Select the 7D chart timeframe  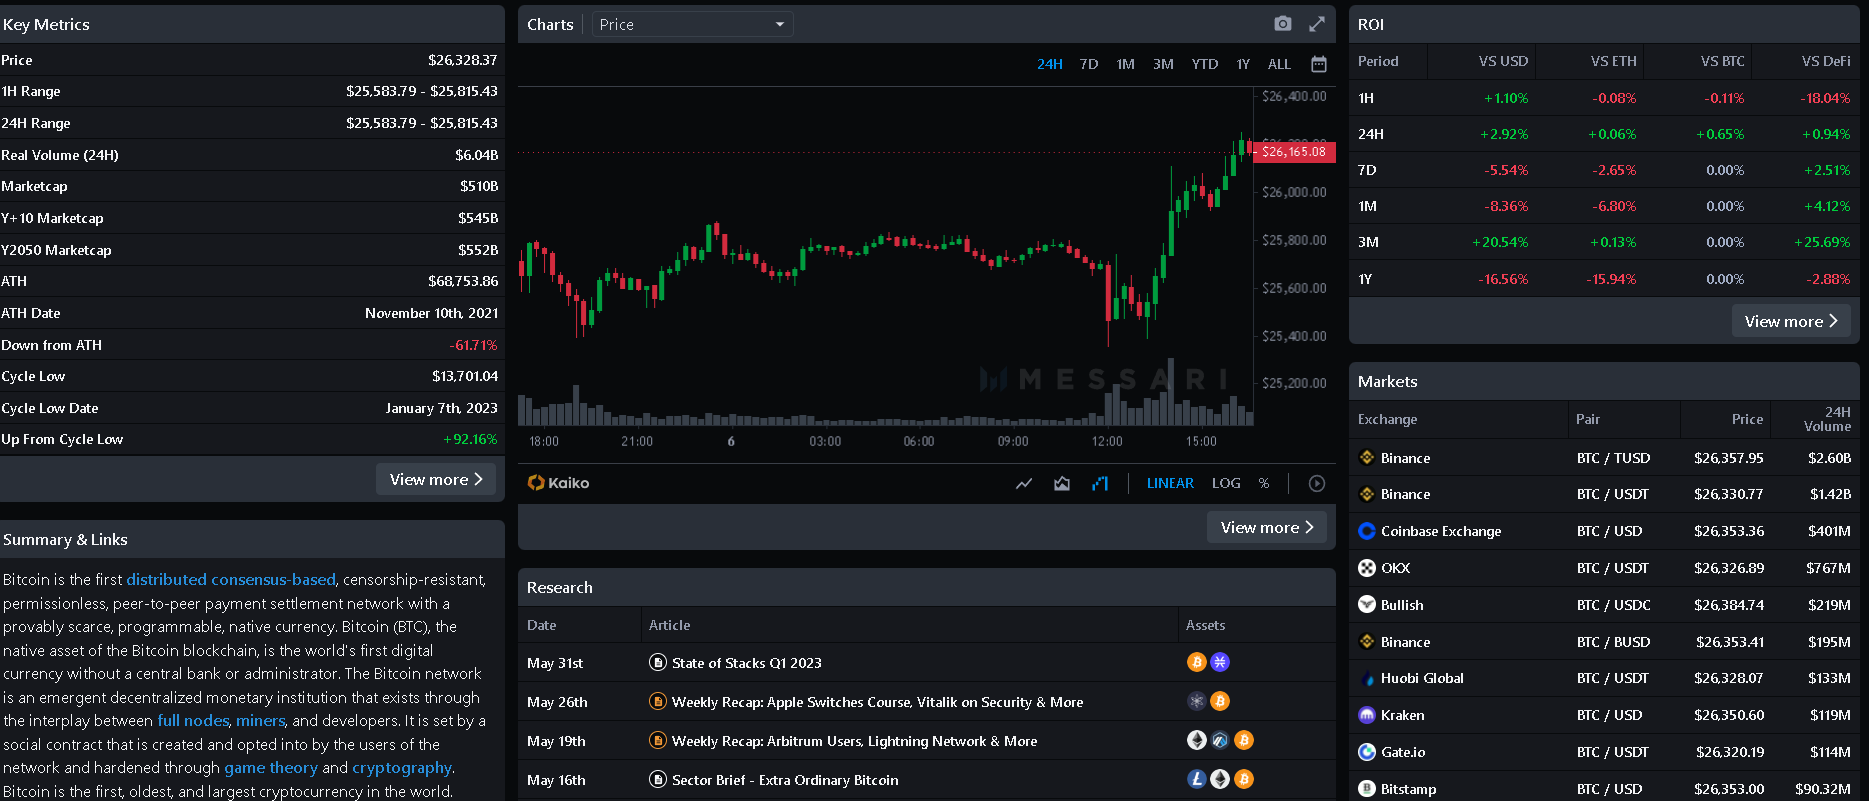[1089, 64]
